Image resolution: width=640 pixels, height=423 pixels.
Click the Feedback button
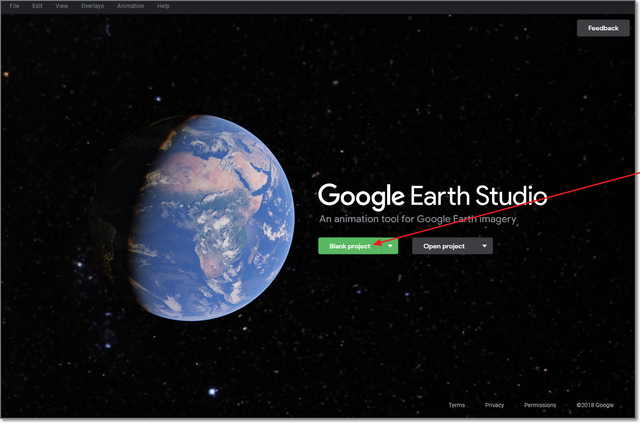click(x=603, y=28)
